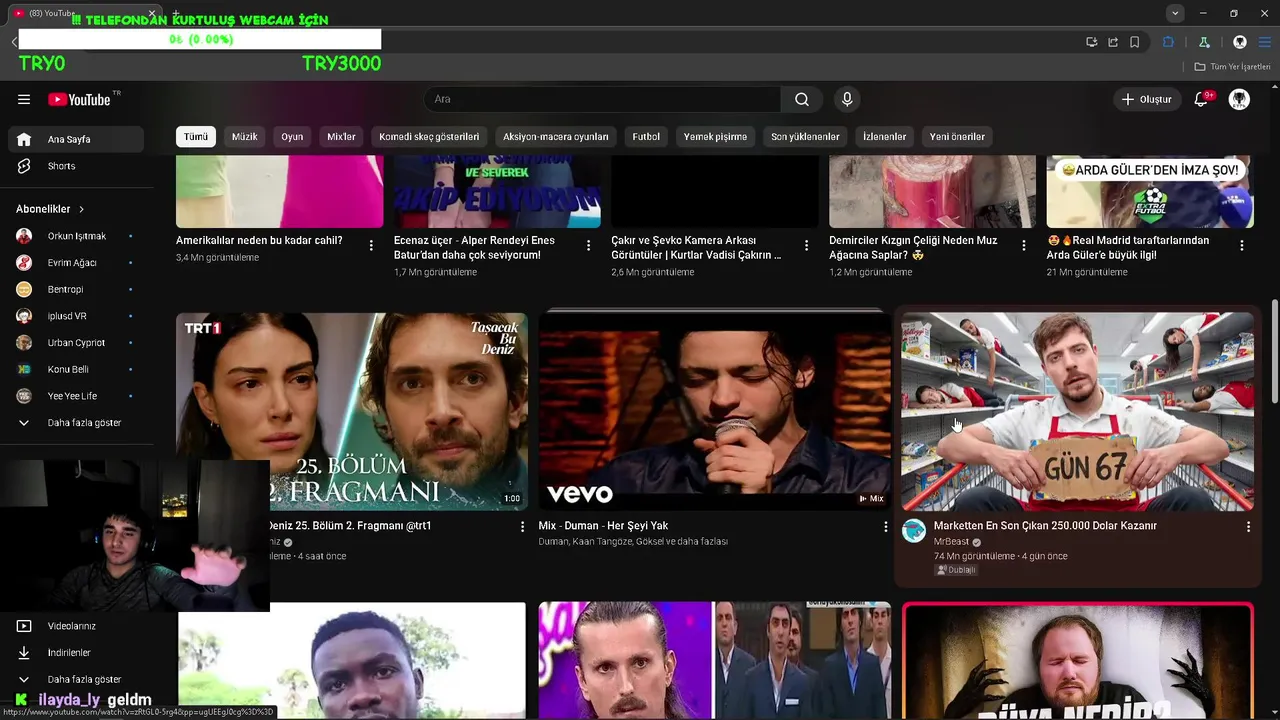Open options for Ecenaz üçer video
The height and width of the screenshot is (720, 1280).
588,245
